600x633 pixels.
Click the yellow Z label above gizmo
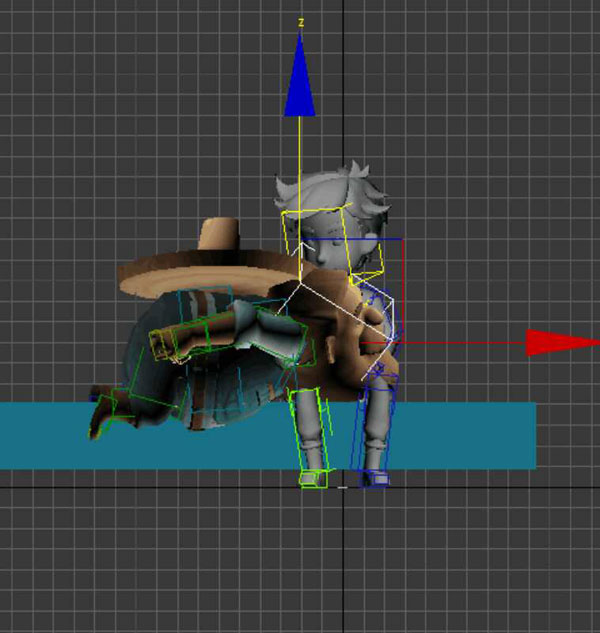[x=301, y=23]
